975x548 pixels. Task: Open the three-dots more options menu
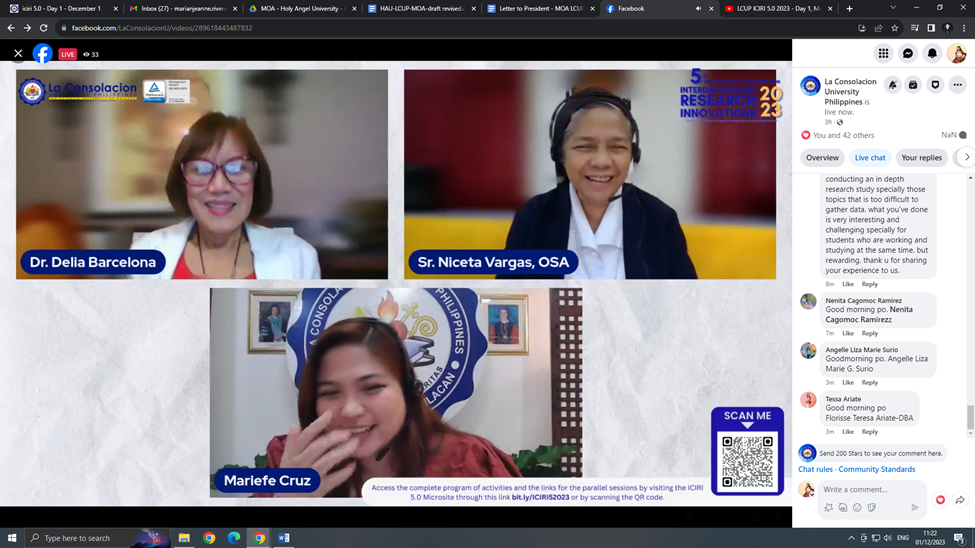(x=957, y=85)
